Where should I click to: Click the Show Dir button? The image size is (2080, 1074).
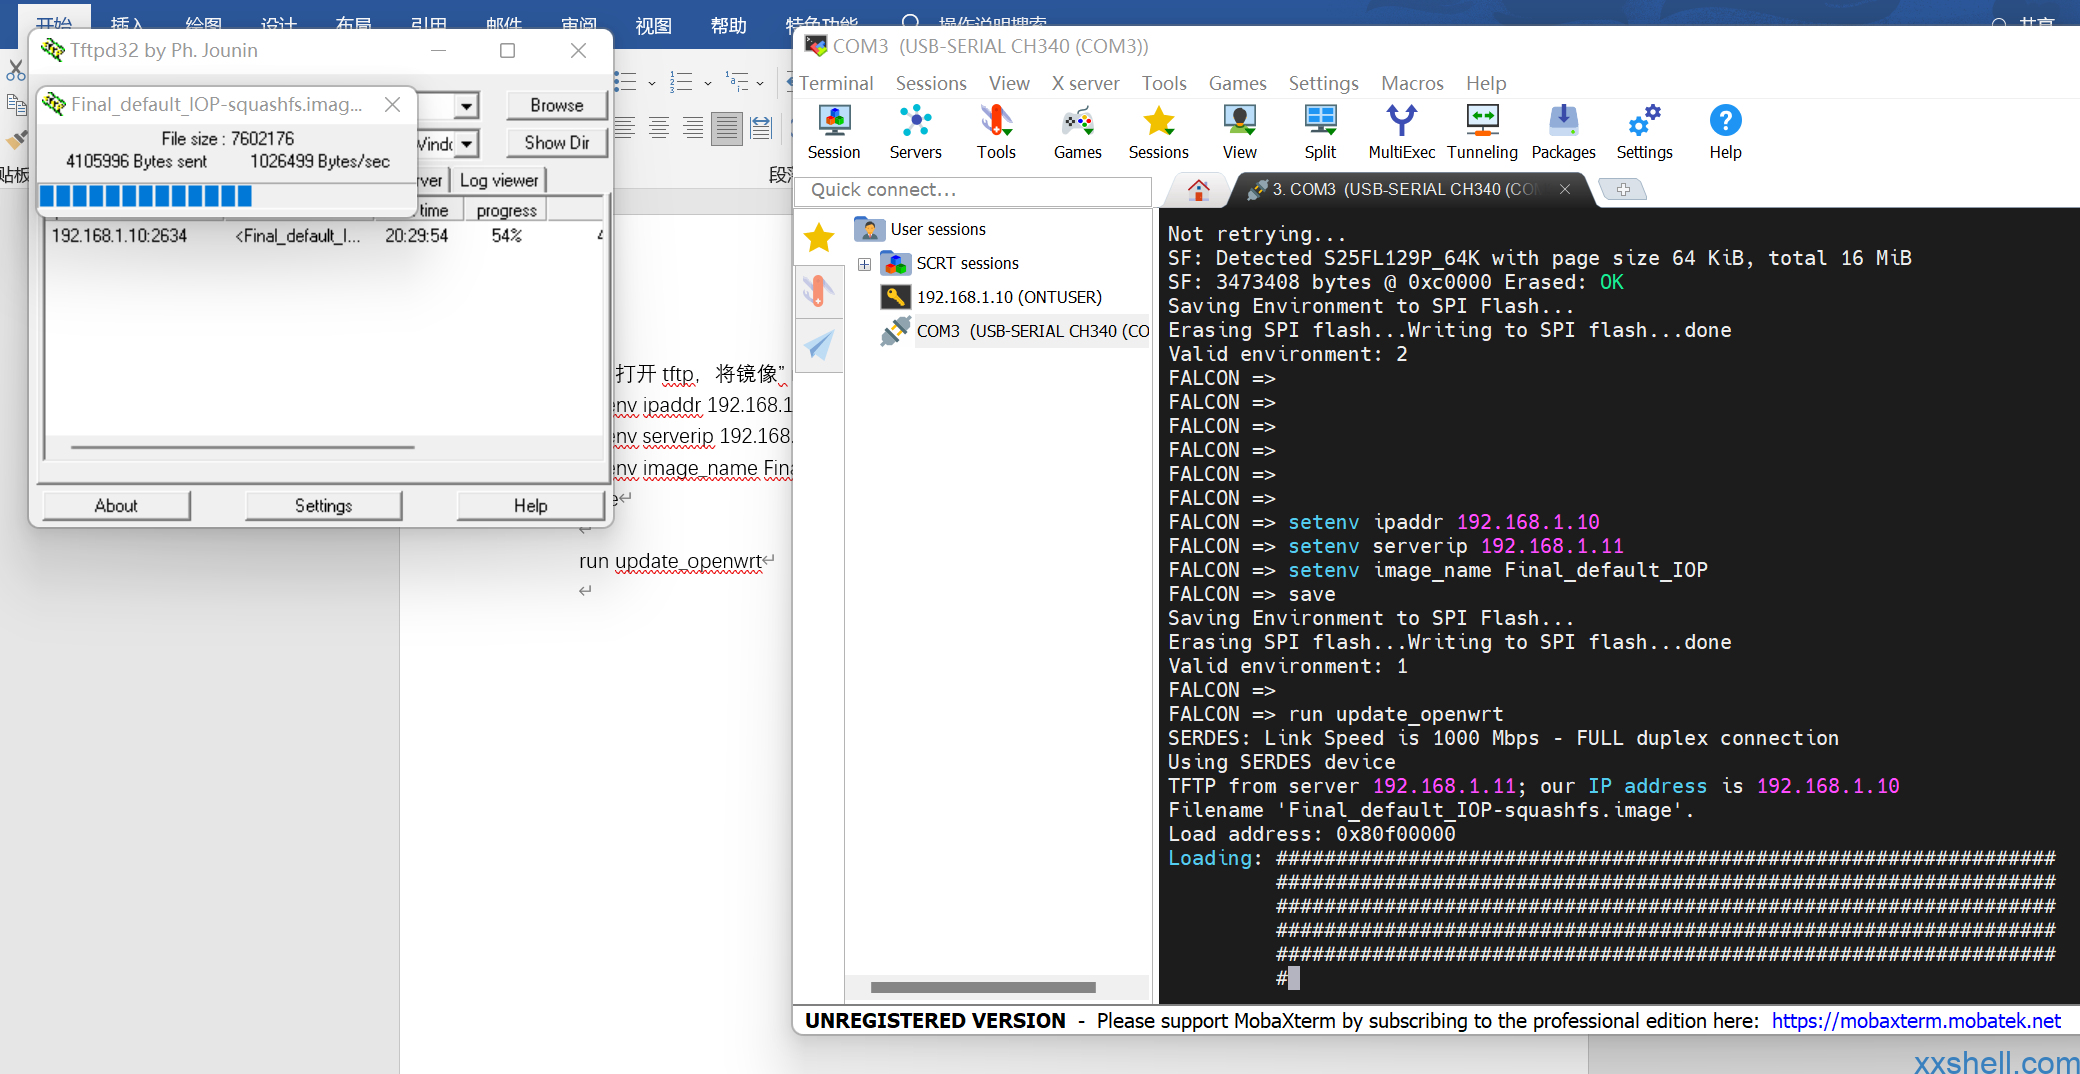click(x=556, y=143)
